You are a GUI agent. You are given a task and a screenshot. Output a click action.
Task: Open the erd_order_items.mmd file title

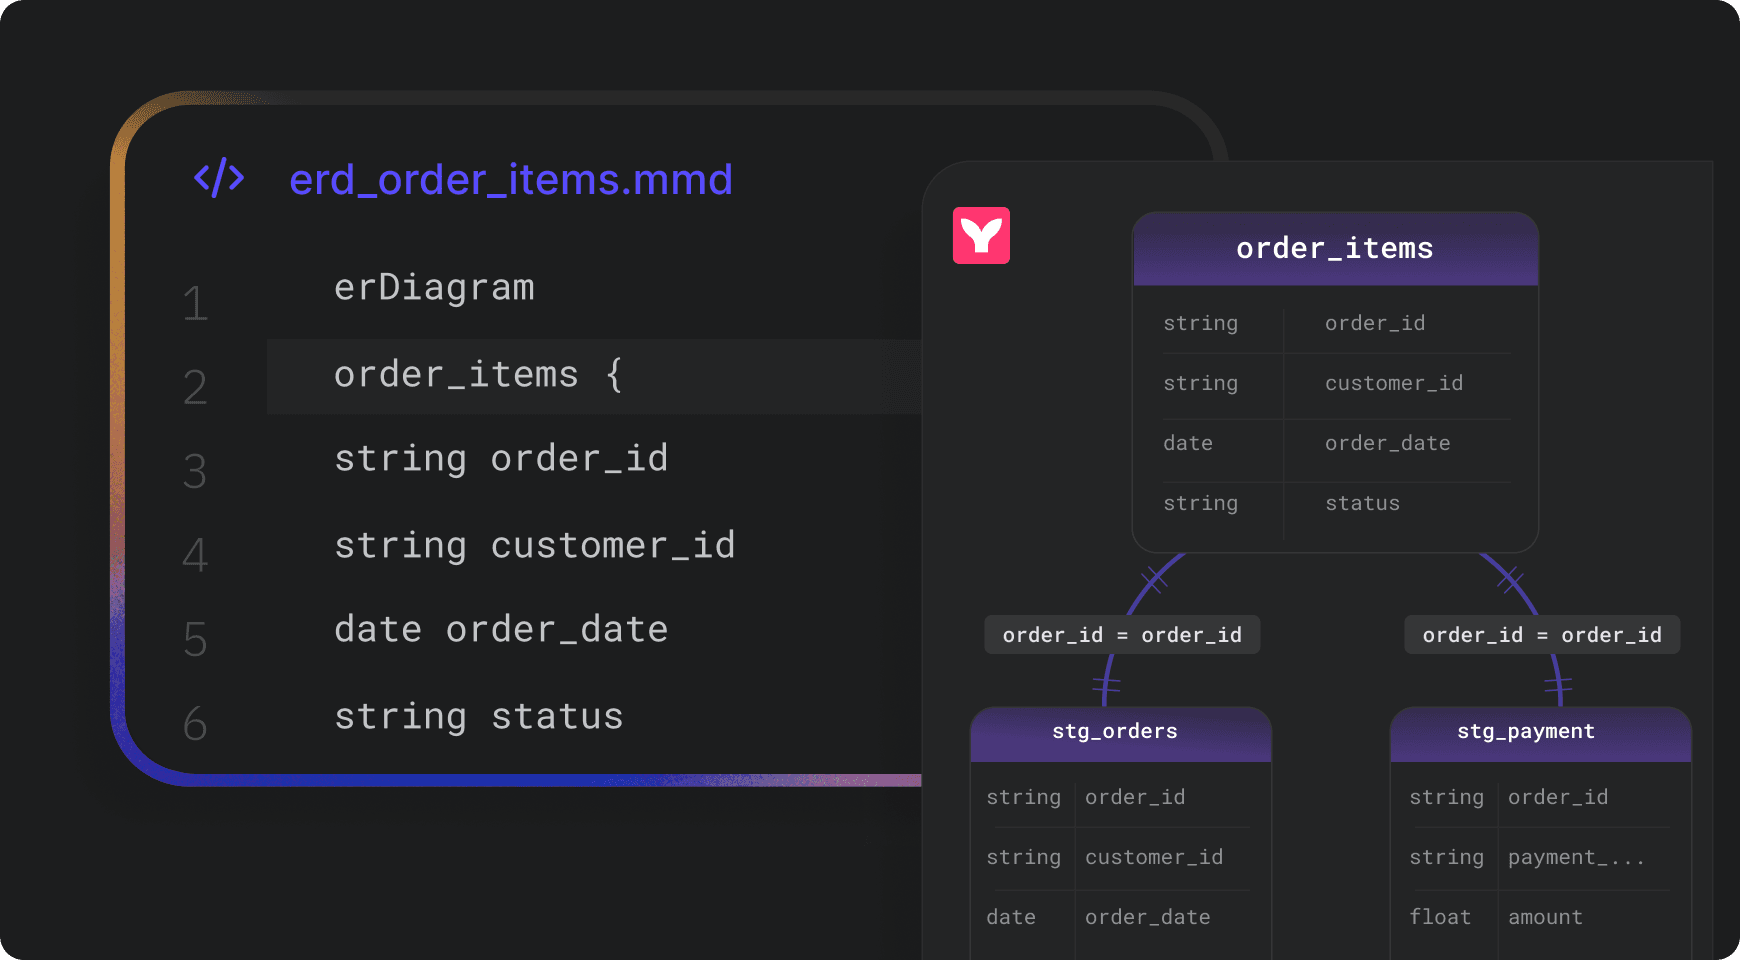(511, 180)
